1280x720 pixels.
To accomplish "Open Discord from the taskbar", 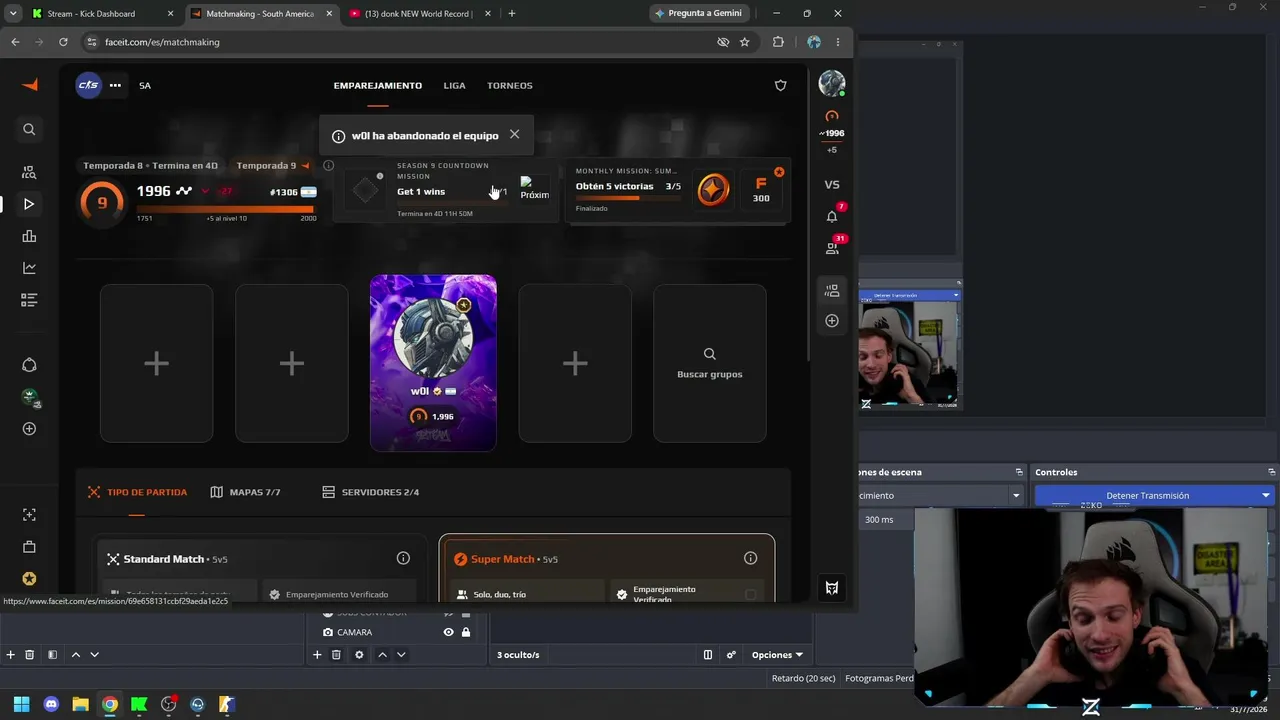I will click(51, 704).
